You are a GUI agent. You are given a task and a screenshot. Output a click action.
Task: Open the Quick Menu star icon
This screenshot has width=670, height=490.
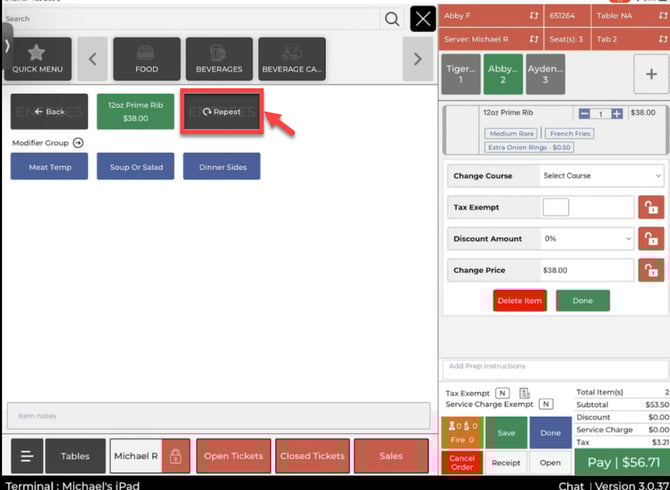(37, 59)
